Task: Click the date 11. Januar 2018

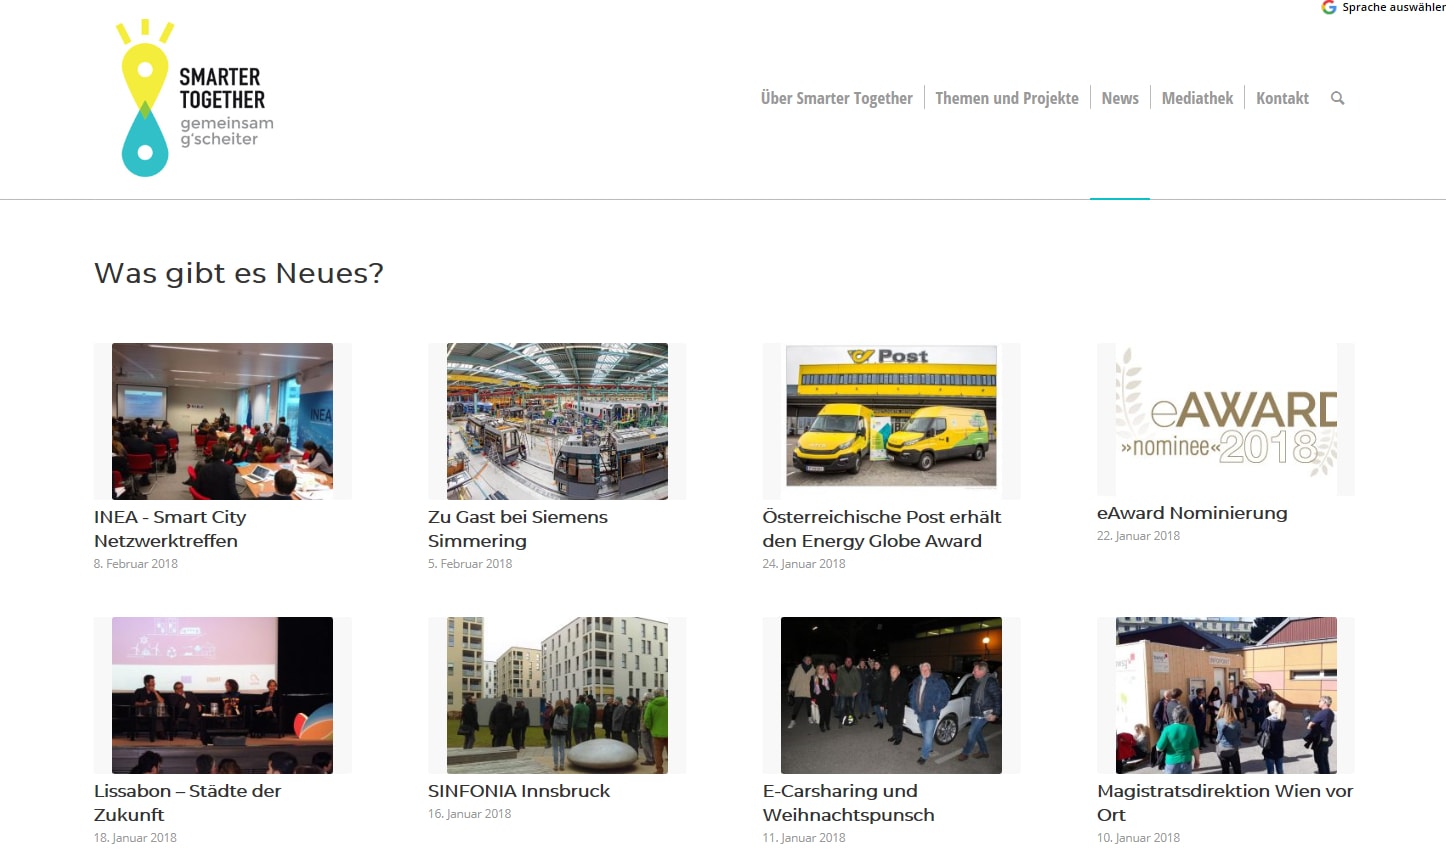Action: click(804, 838)
